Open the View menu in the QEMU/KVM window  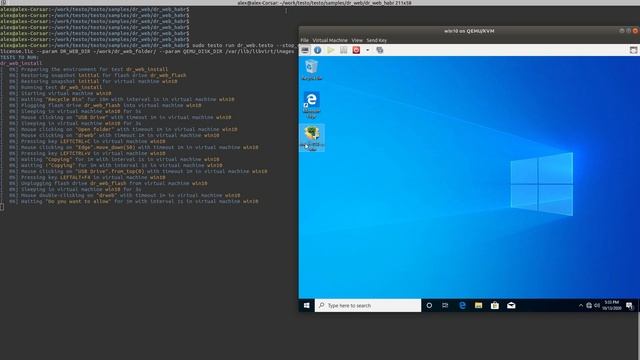click(x=357, y=40)
